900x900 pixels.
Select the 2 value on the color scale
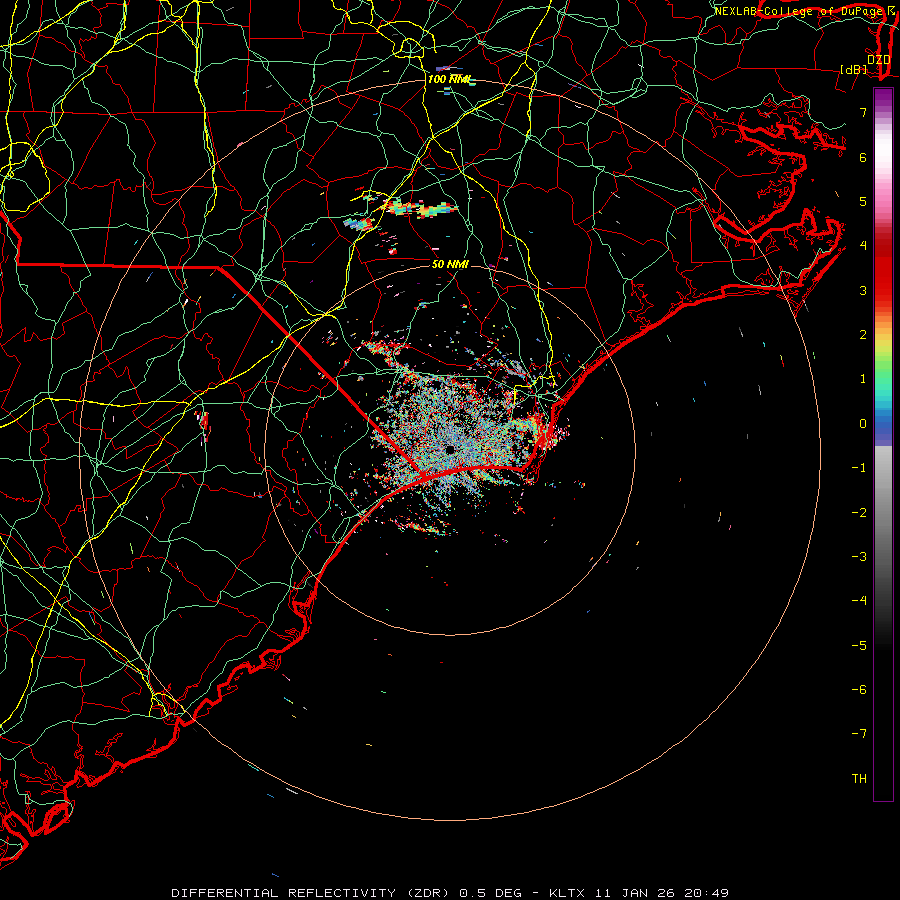pos(863,335)
